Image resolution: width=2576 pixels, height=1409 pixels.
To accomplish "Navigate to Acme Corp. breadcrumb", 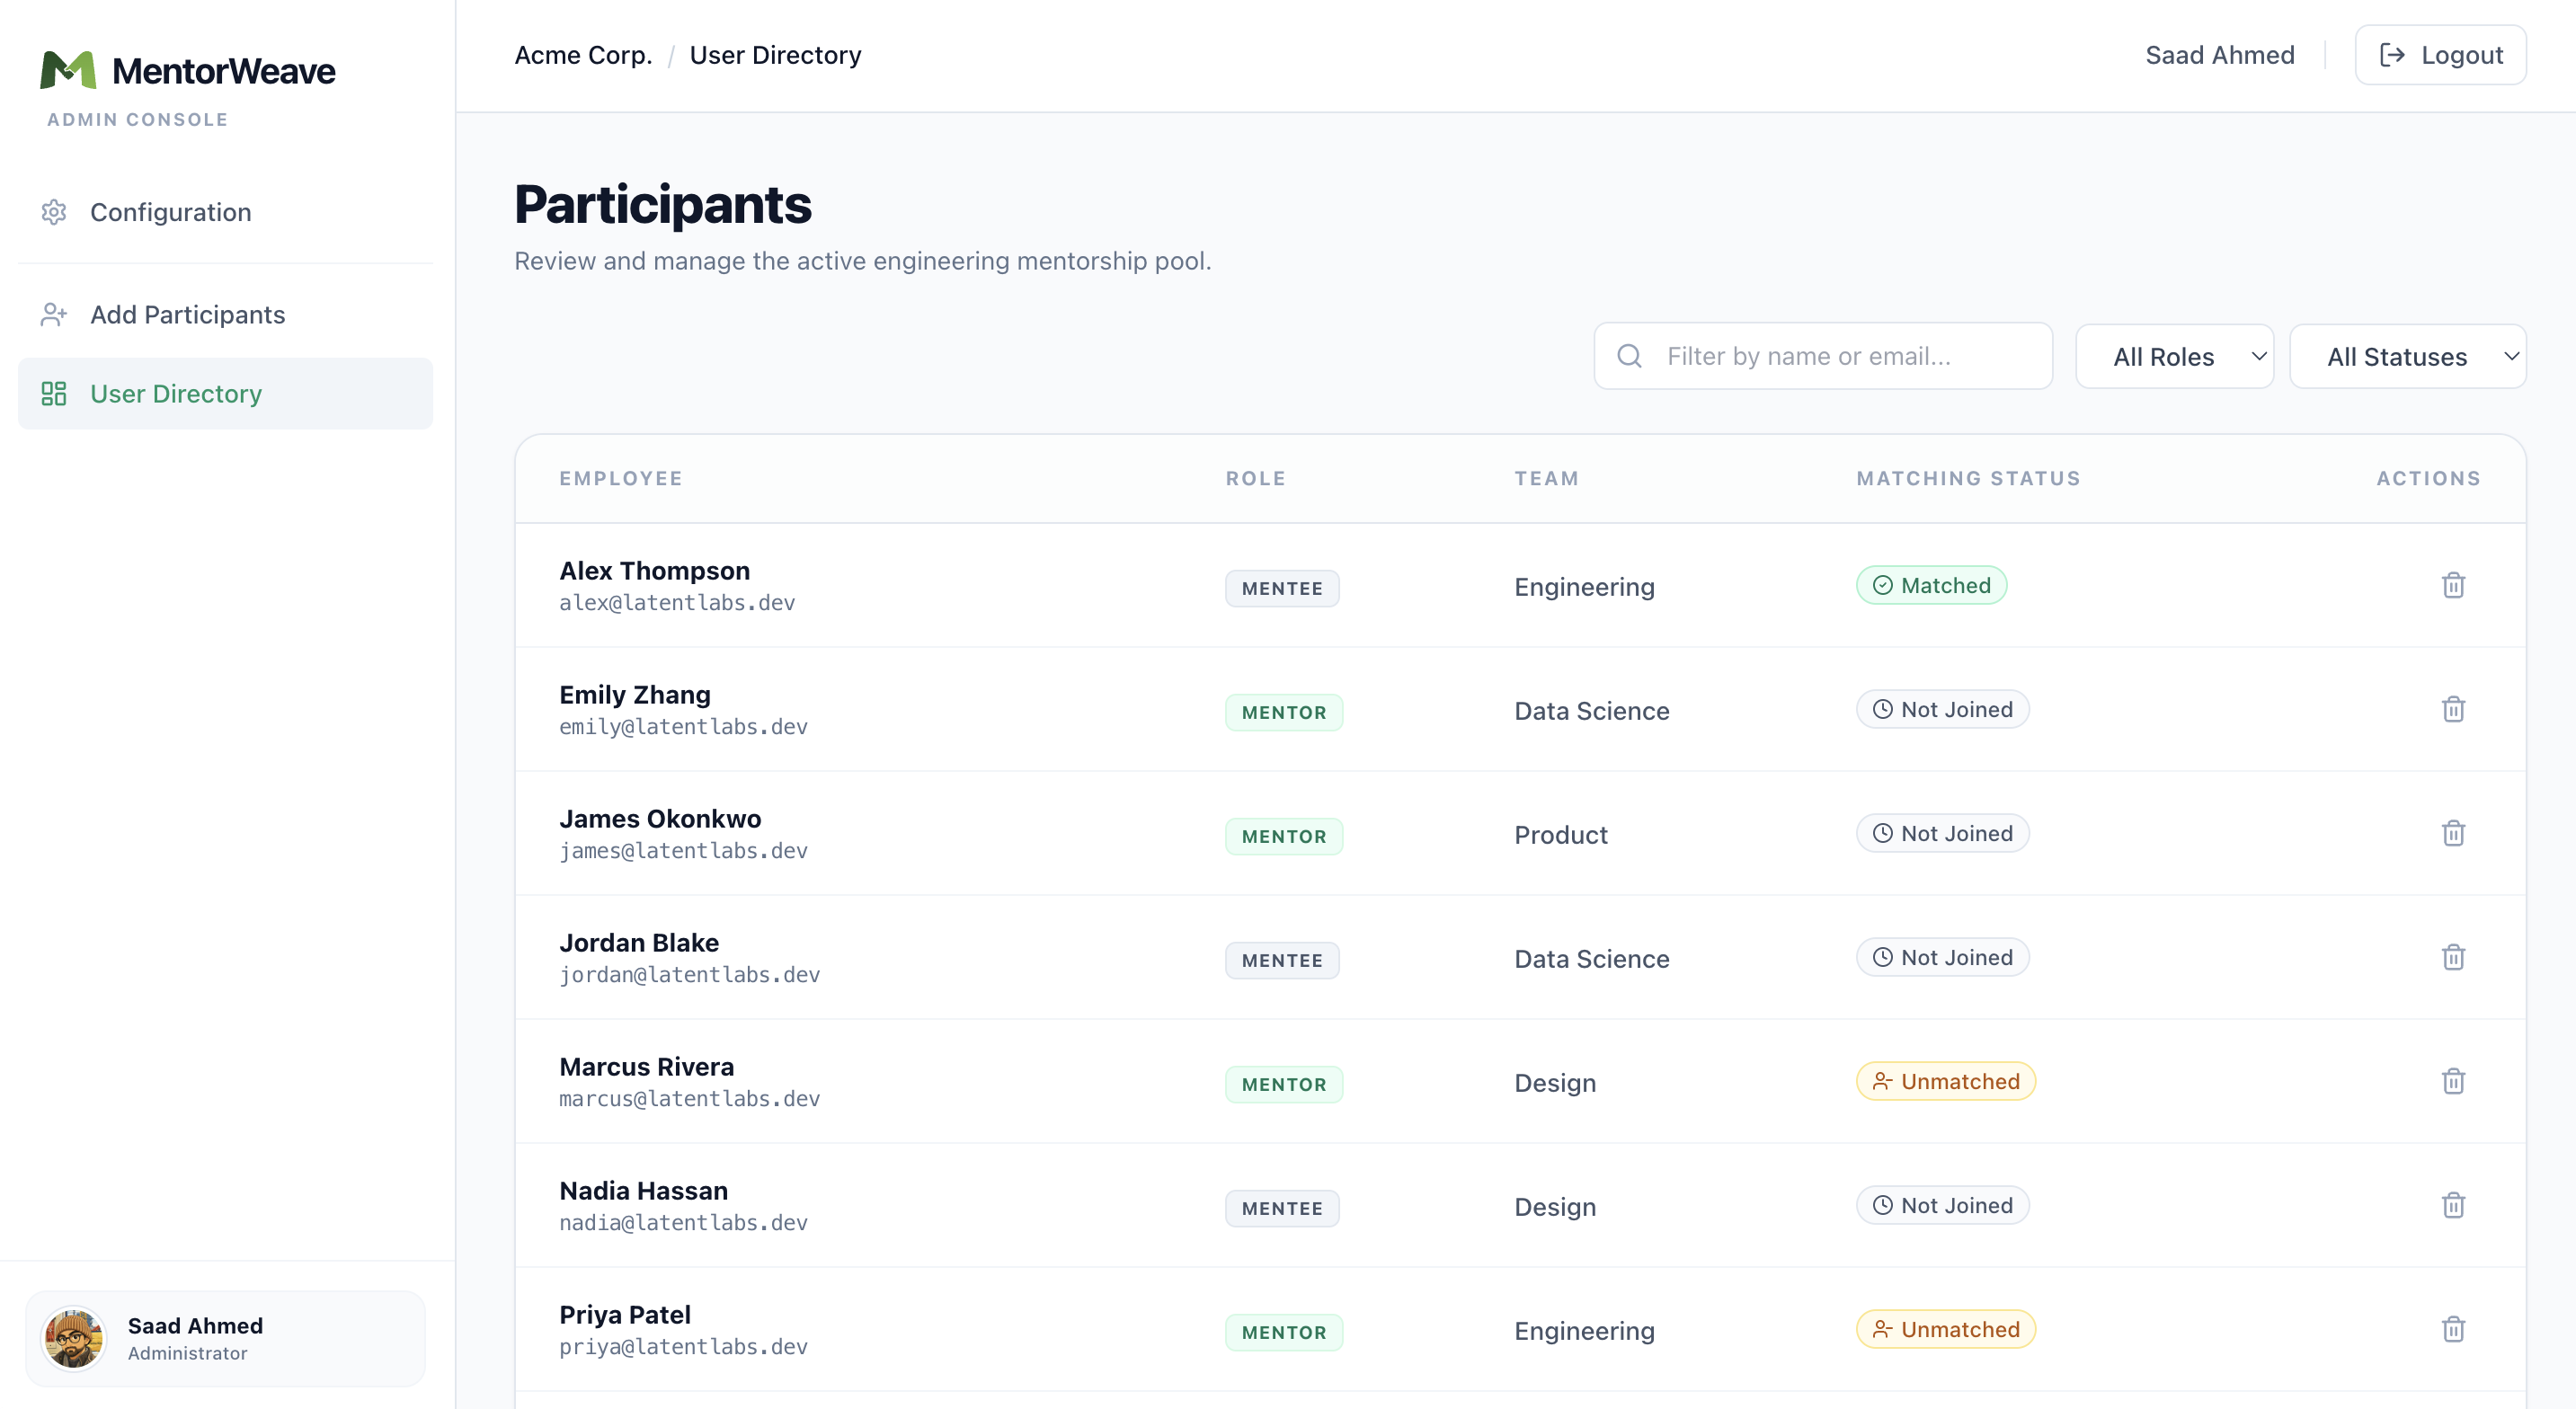I will pyautogui.click(x=583, y=55).
